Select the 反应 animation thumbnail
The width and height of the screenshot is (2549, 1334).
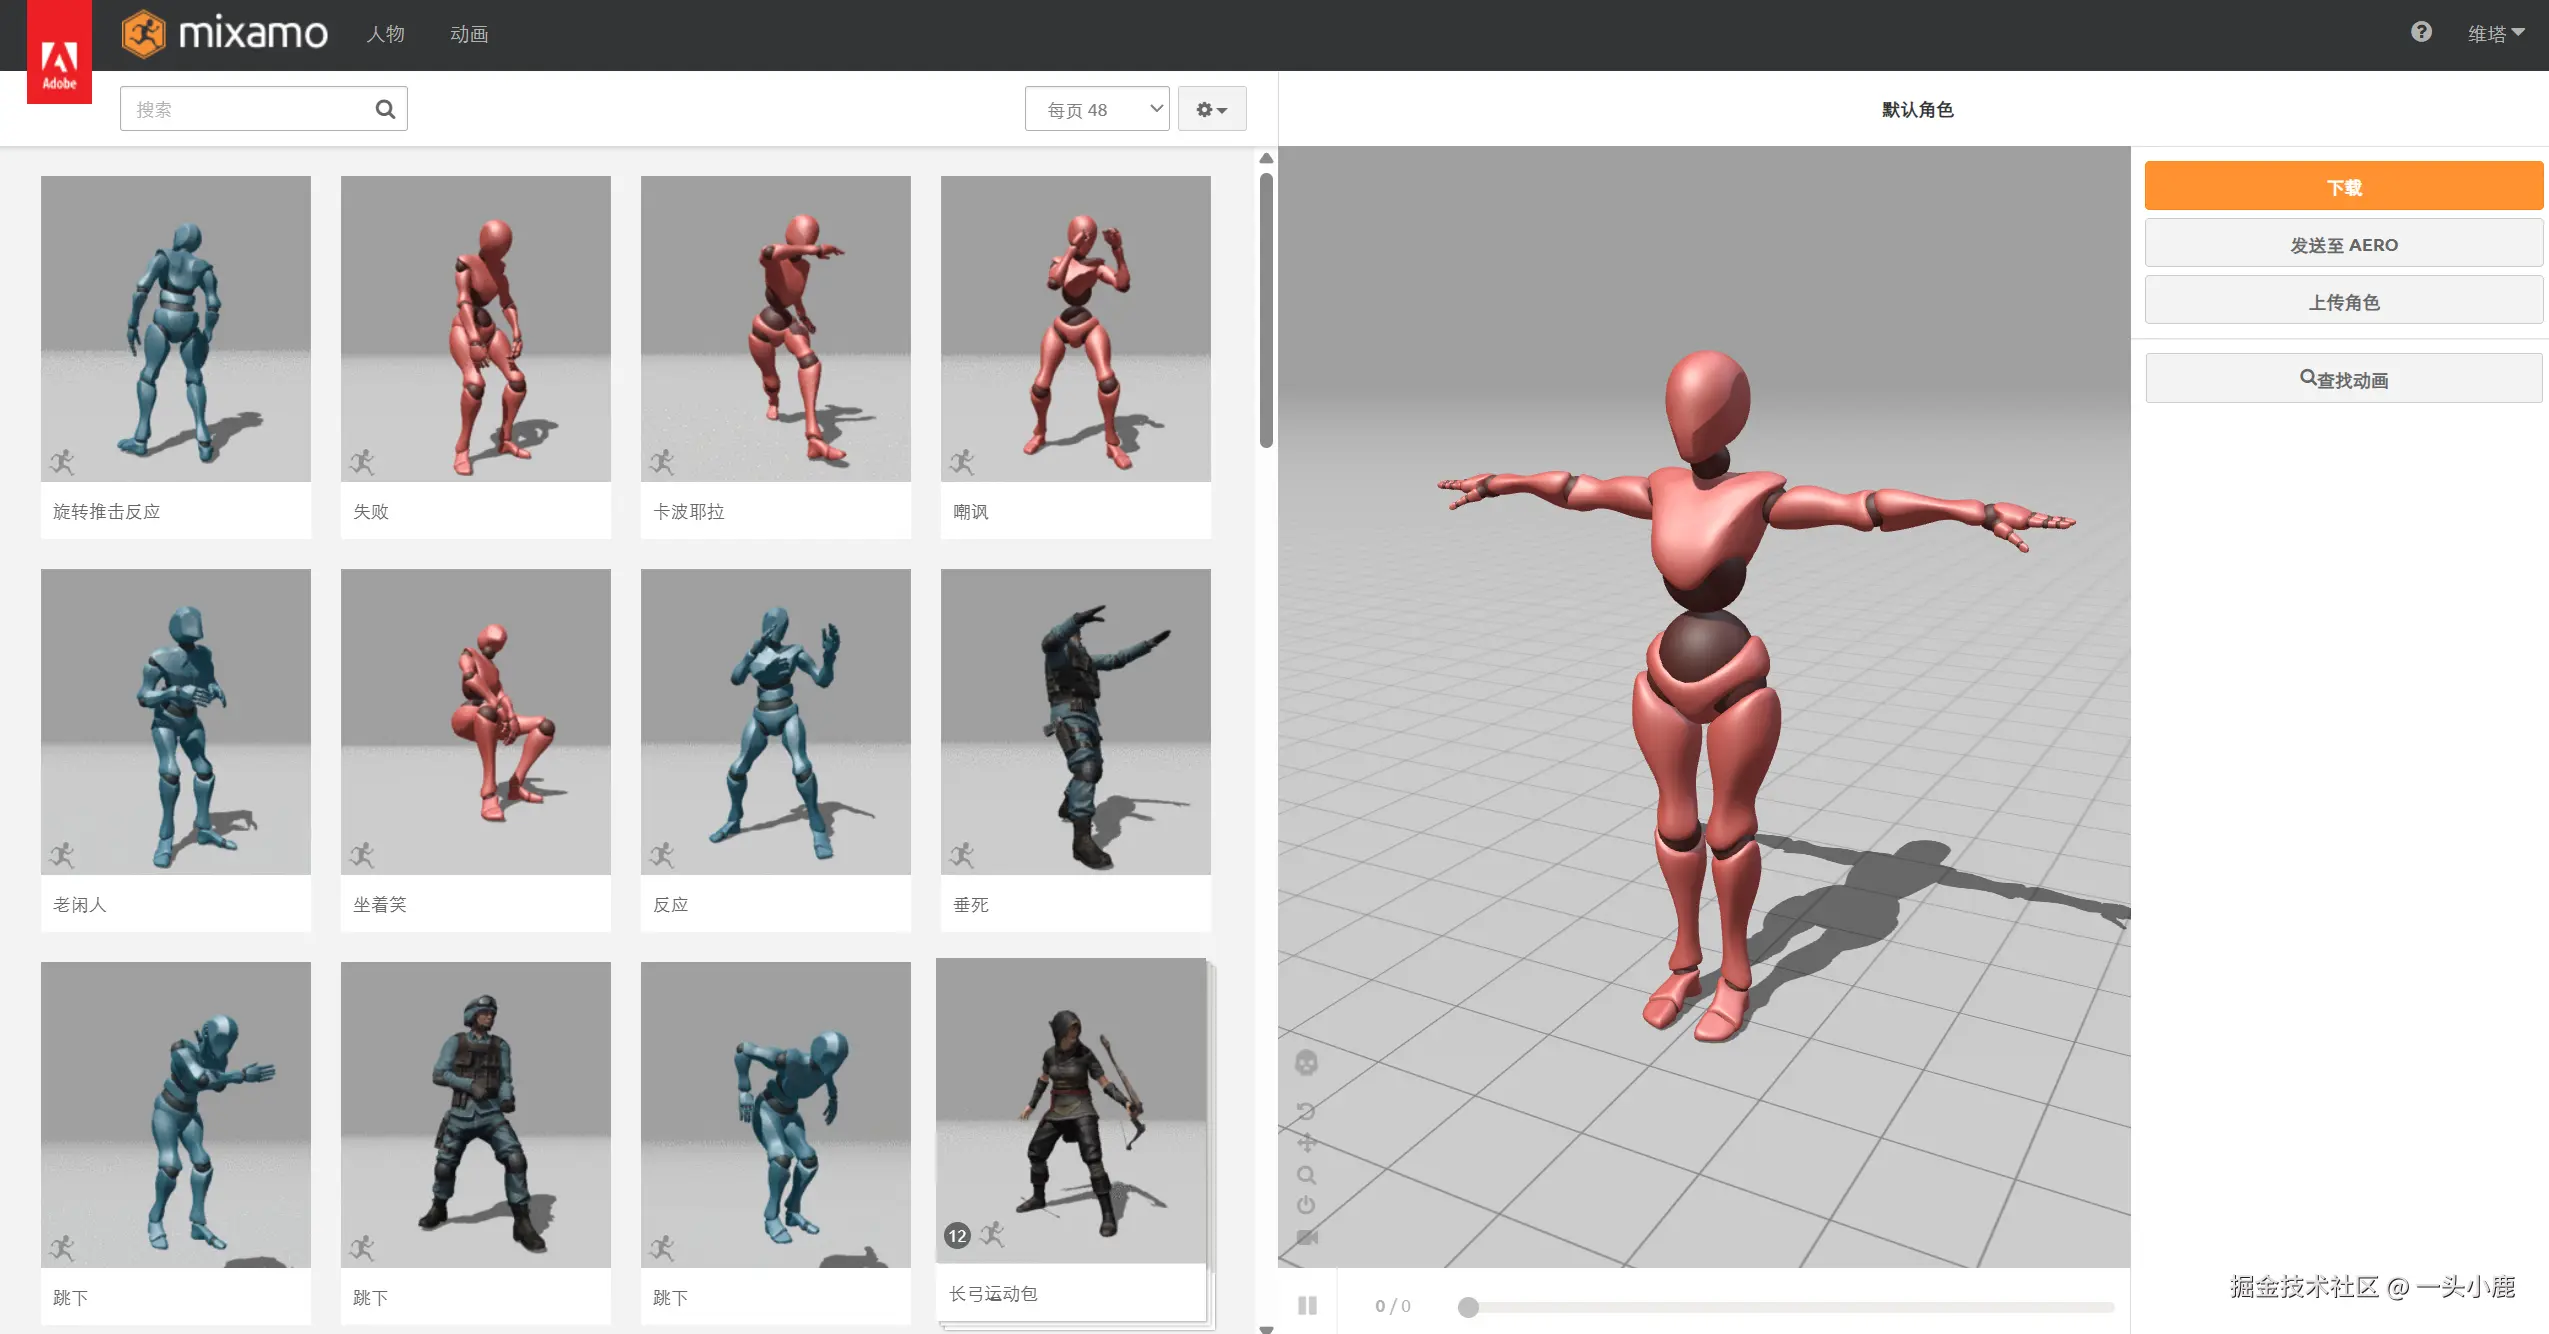pyautogui.click(x=776, y=722)
